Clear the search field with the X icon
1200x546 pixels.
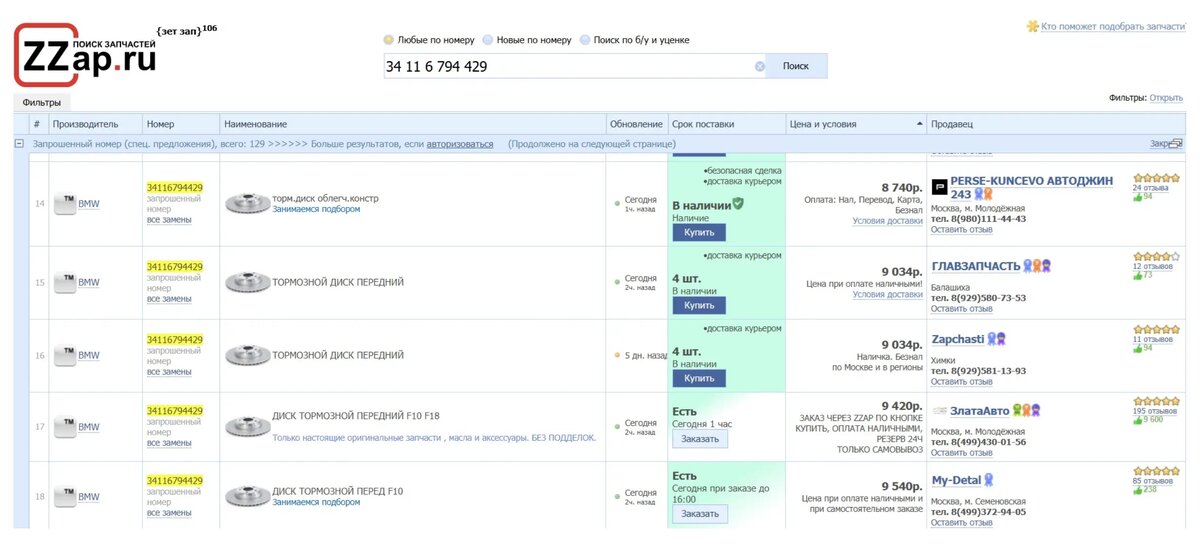coord(759,67)
